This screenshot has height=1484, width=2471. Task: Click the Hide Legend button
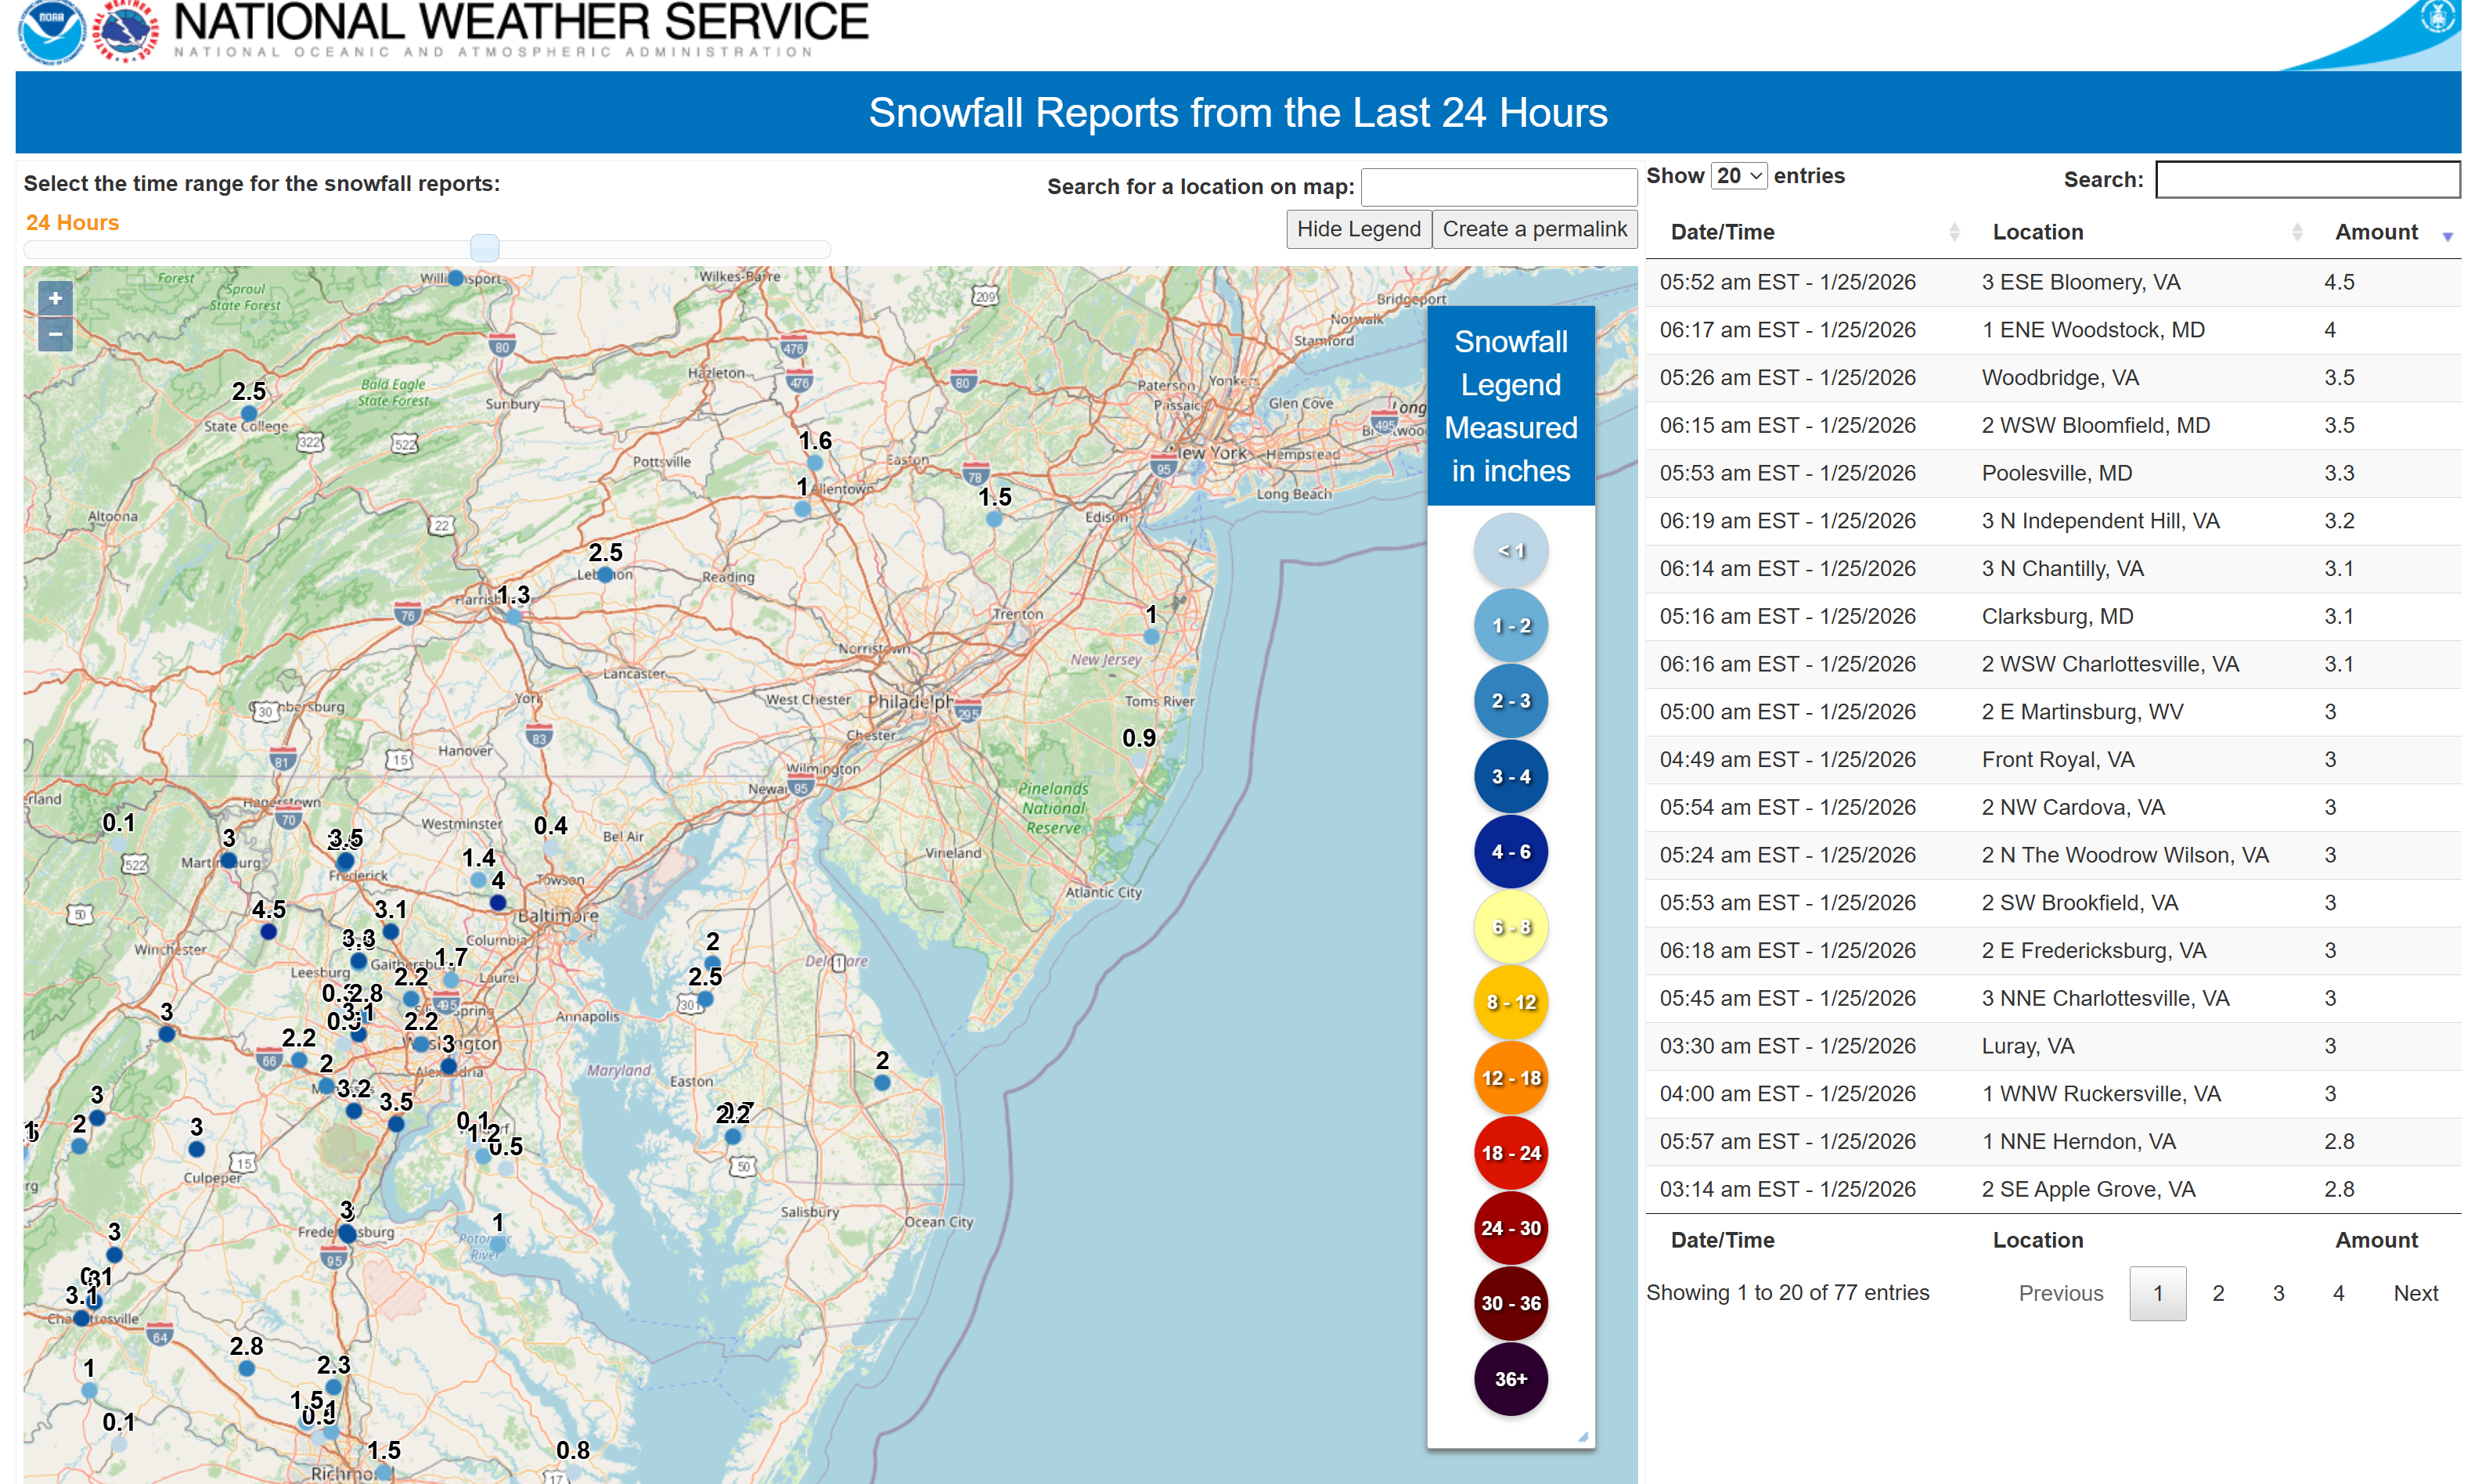tap(1357, 229)
